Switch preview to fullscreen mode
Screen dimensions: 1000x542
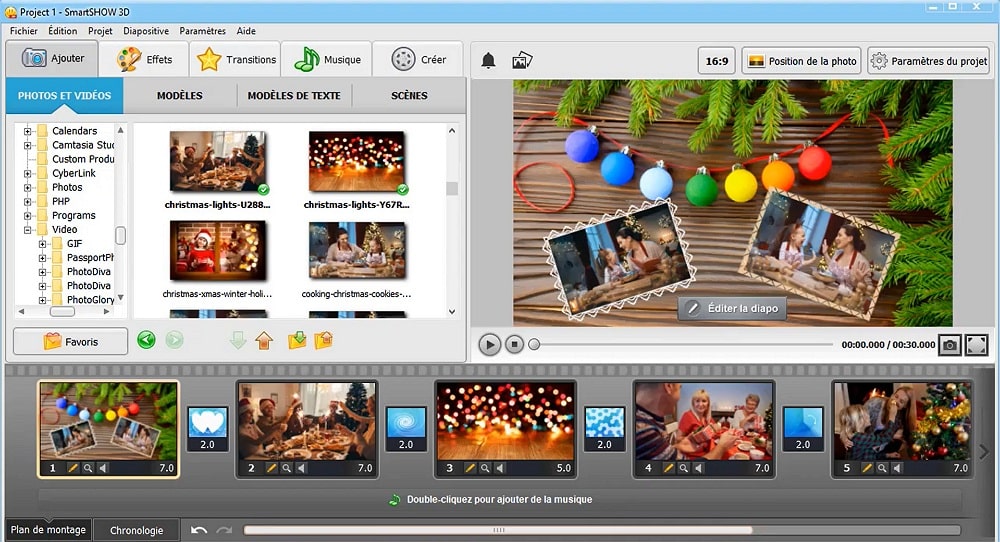point(976,345)
